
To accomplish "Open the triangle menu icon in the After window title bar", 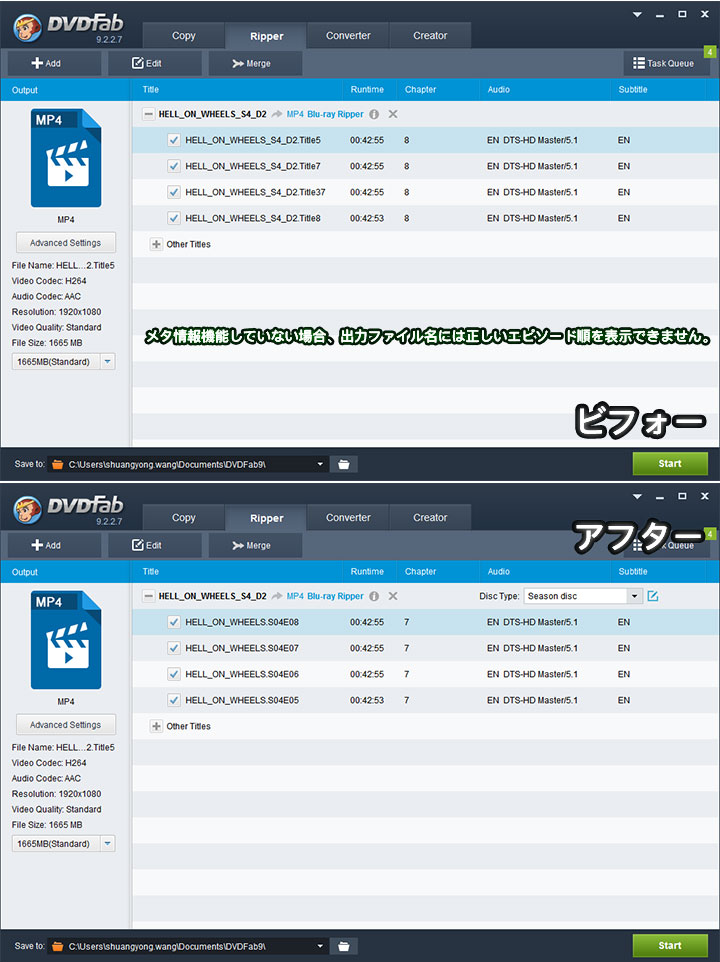I will pyautogui.click(x=637, y=496).
